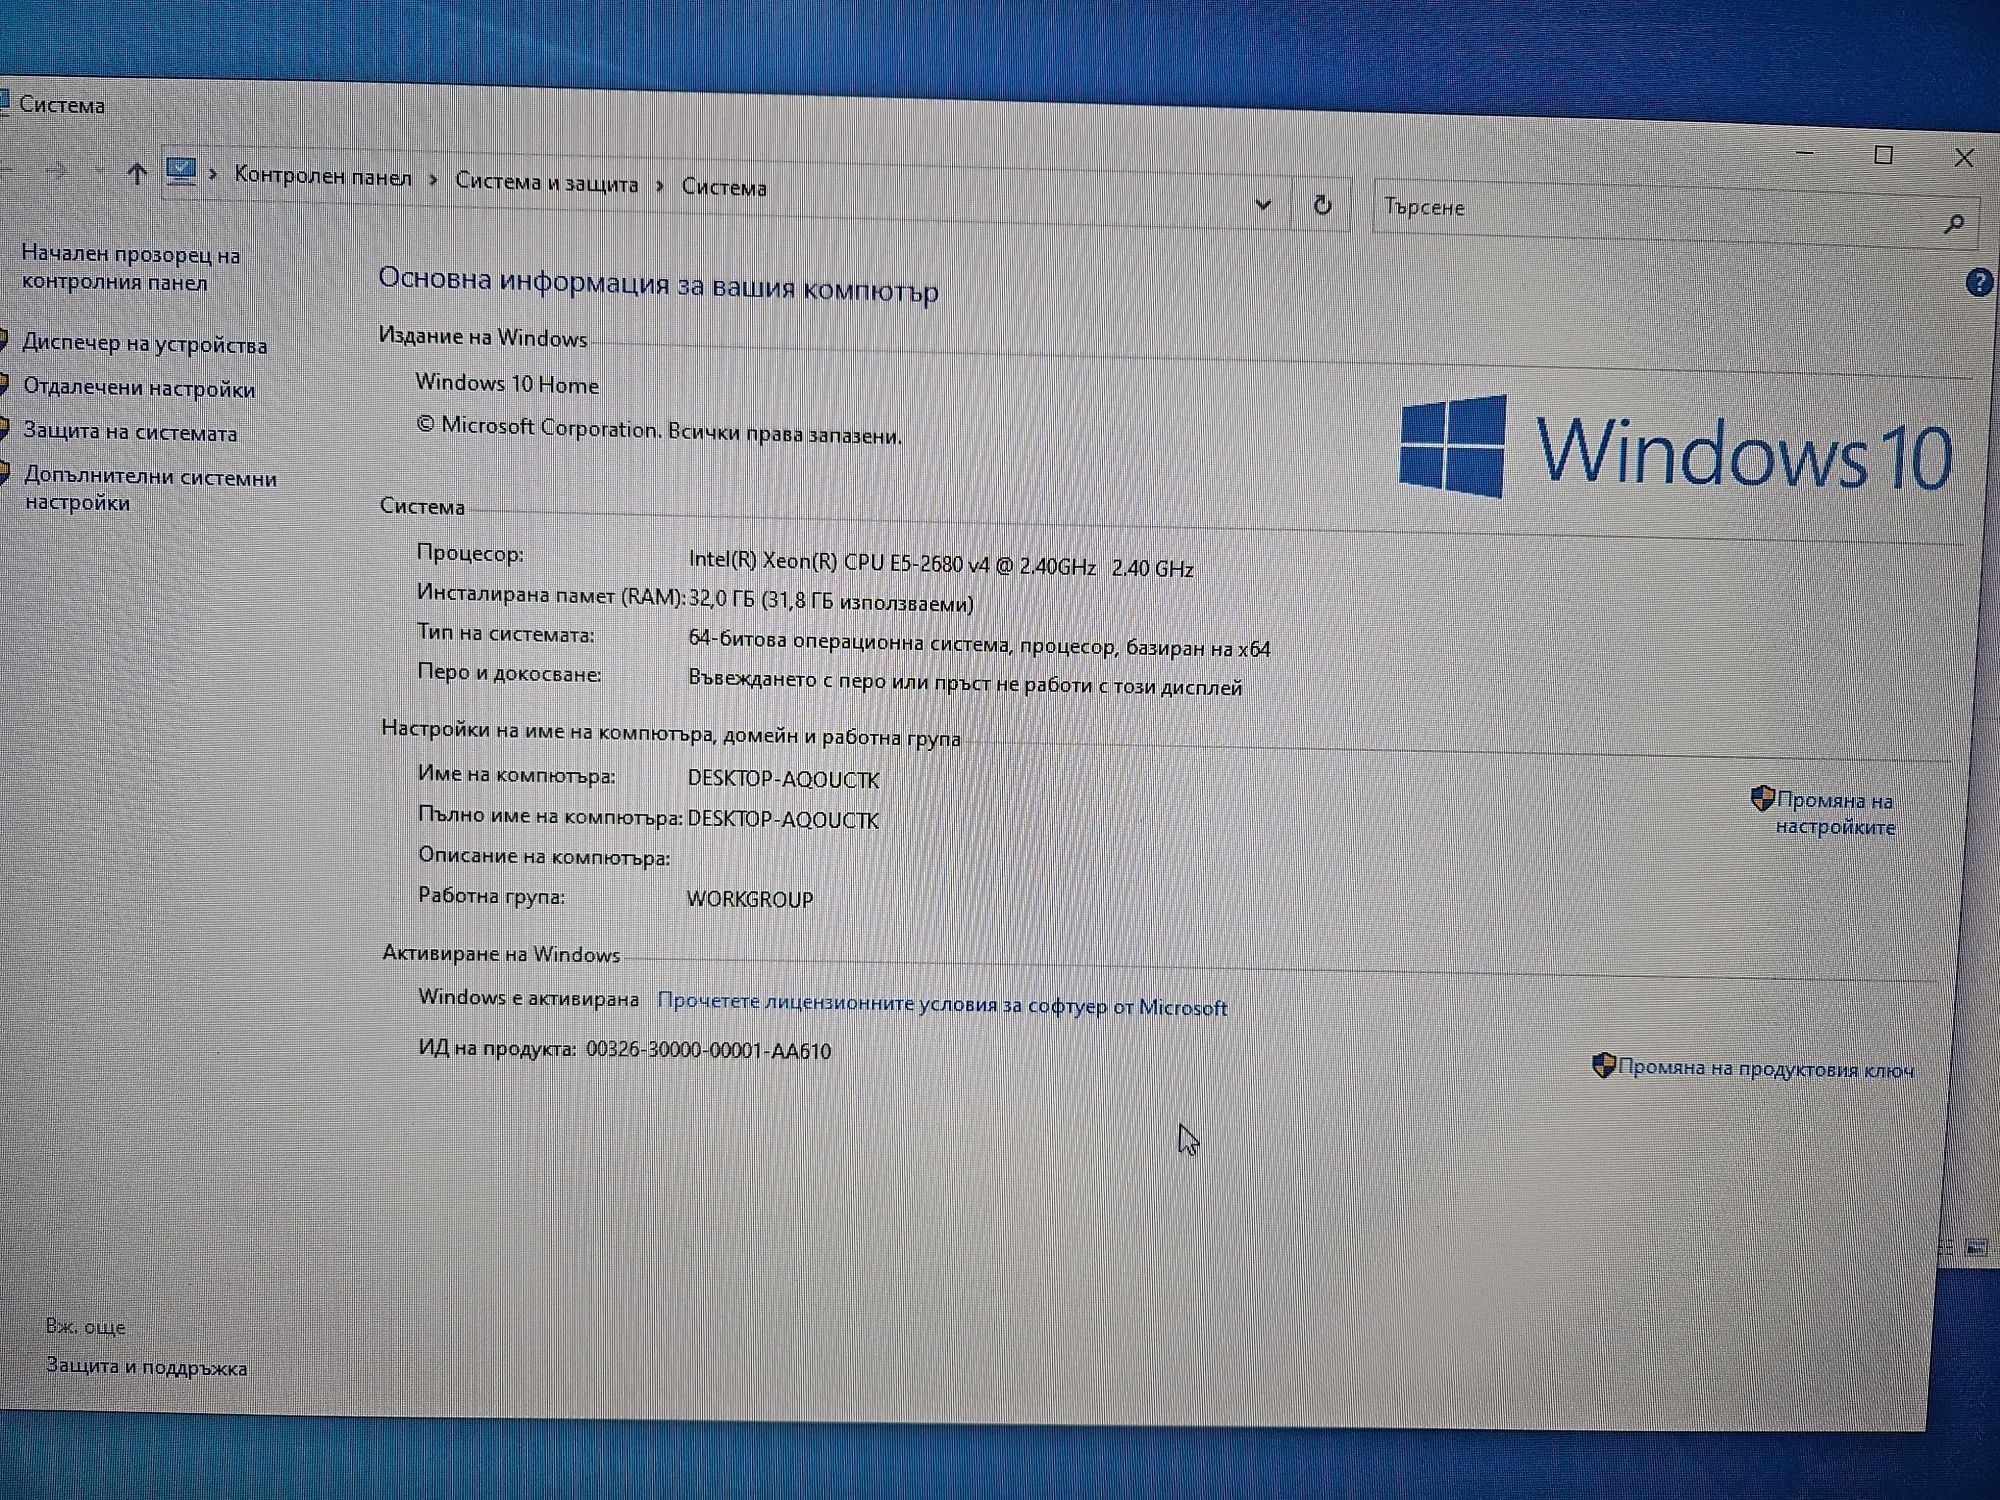Close the Система window
The height and width of the screenshot is (1500, 2000).
point(1964,158)
